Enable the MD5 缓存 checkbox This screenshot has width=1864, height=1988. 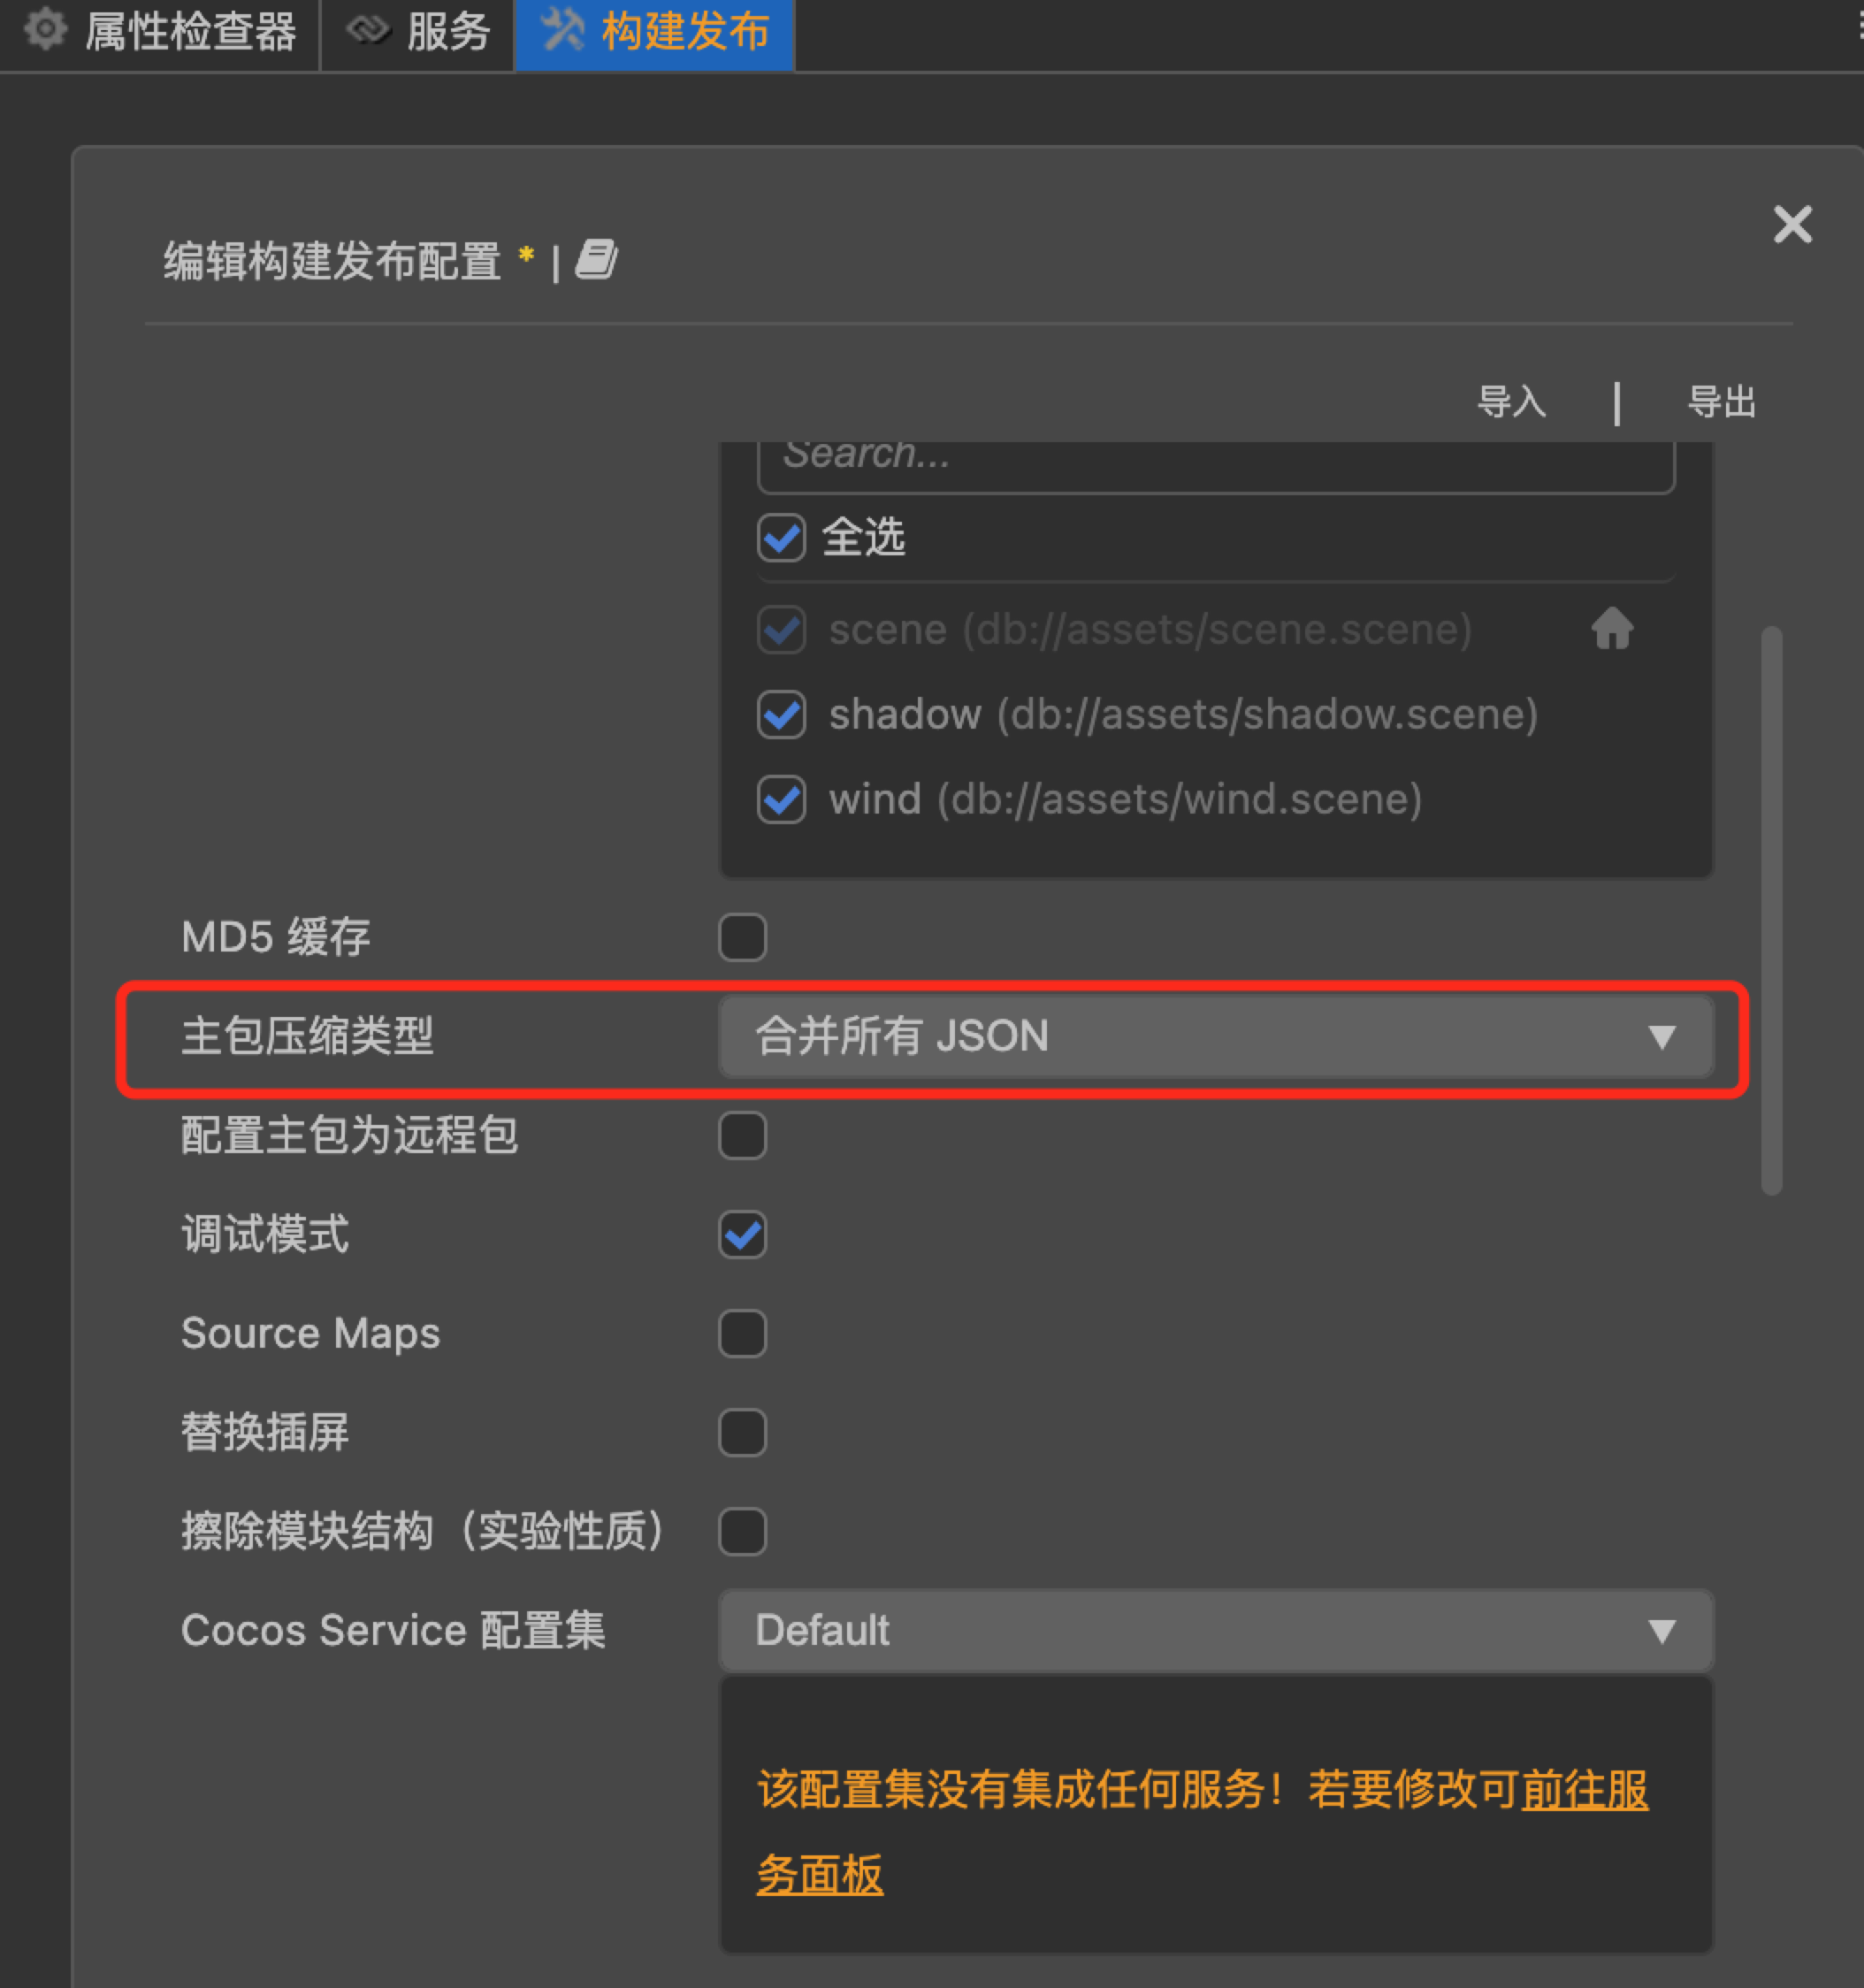[742, 937]
